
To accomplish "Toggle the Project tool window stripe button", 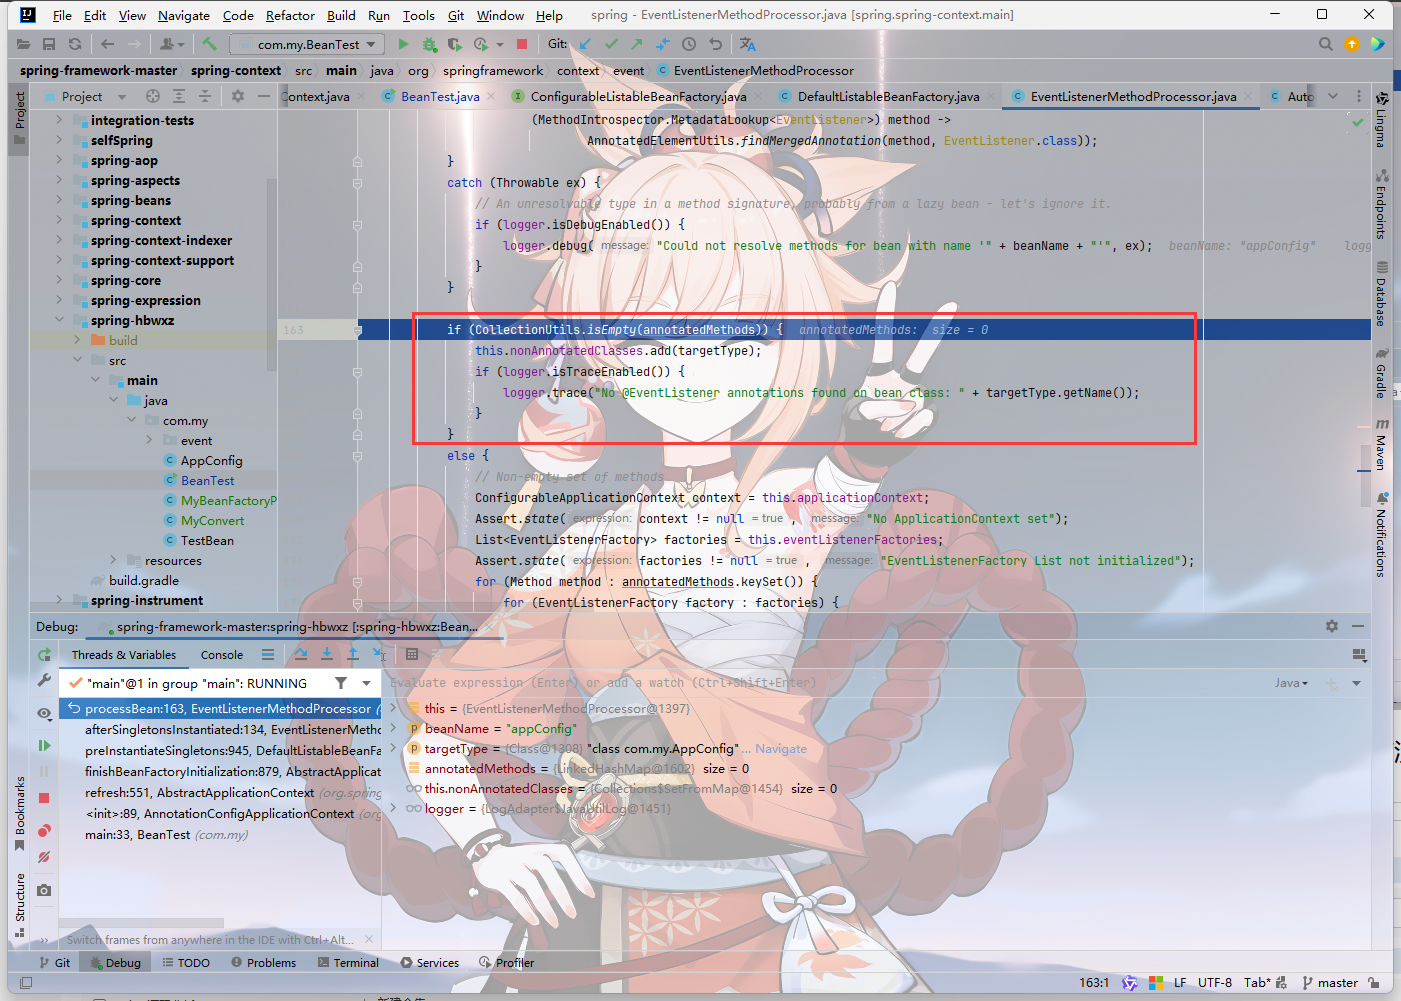I will coord(19,118).
